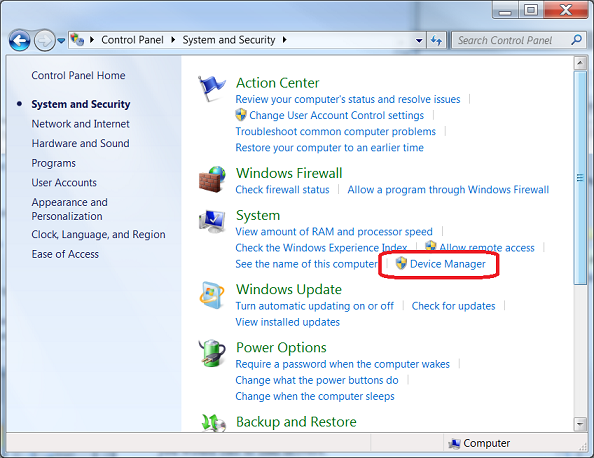
Task: Click the Windows Update icon
Action: click(x=212, y=295)
